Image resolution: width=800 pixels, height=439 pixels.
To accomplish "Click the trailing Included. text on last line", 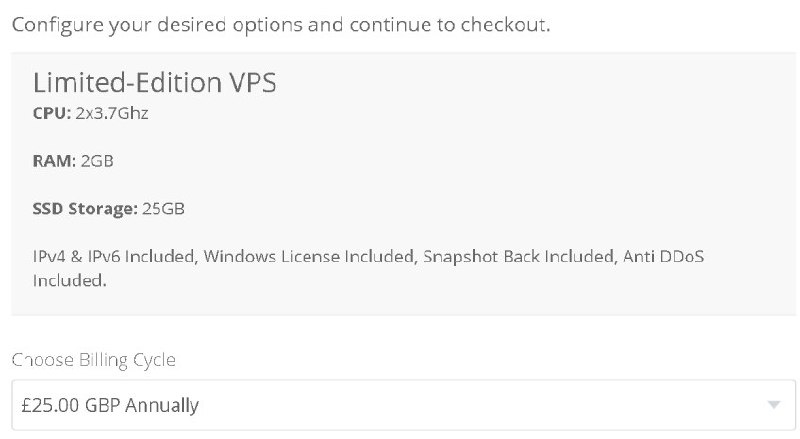I will [x=69, y=281].
